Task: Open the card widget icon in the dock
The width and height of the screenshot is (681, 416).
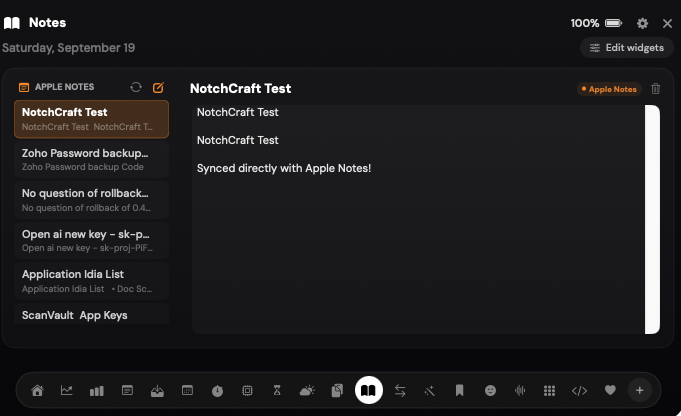Action: pyautogui.click(x=127, y=390)
